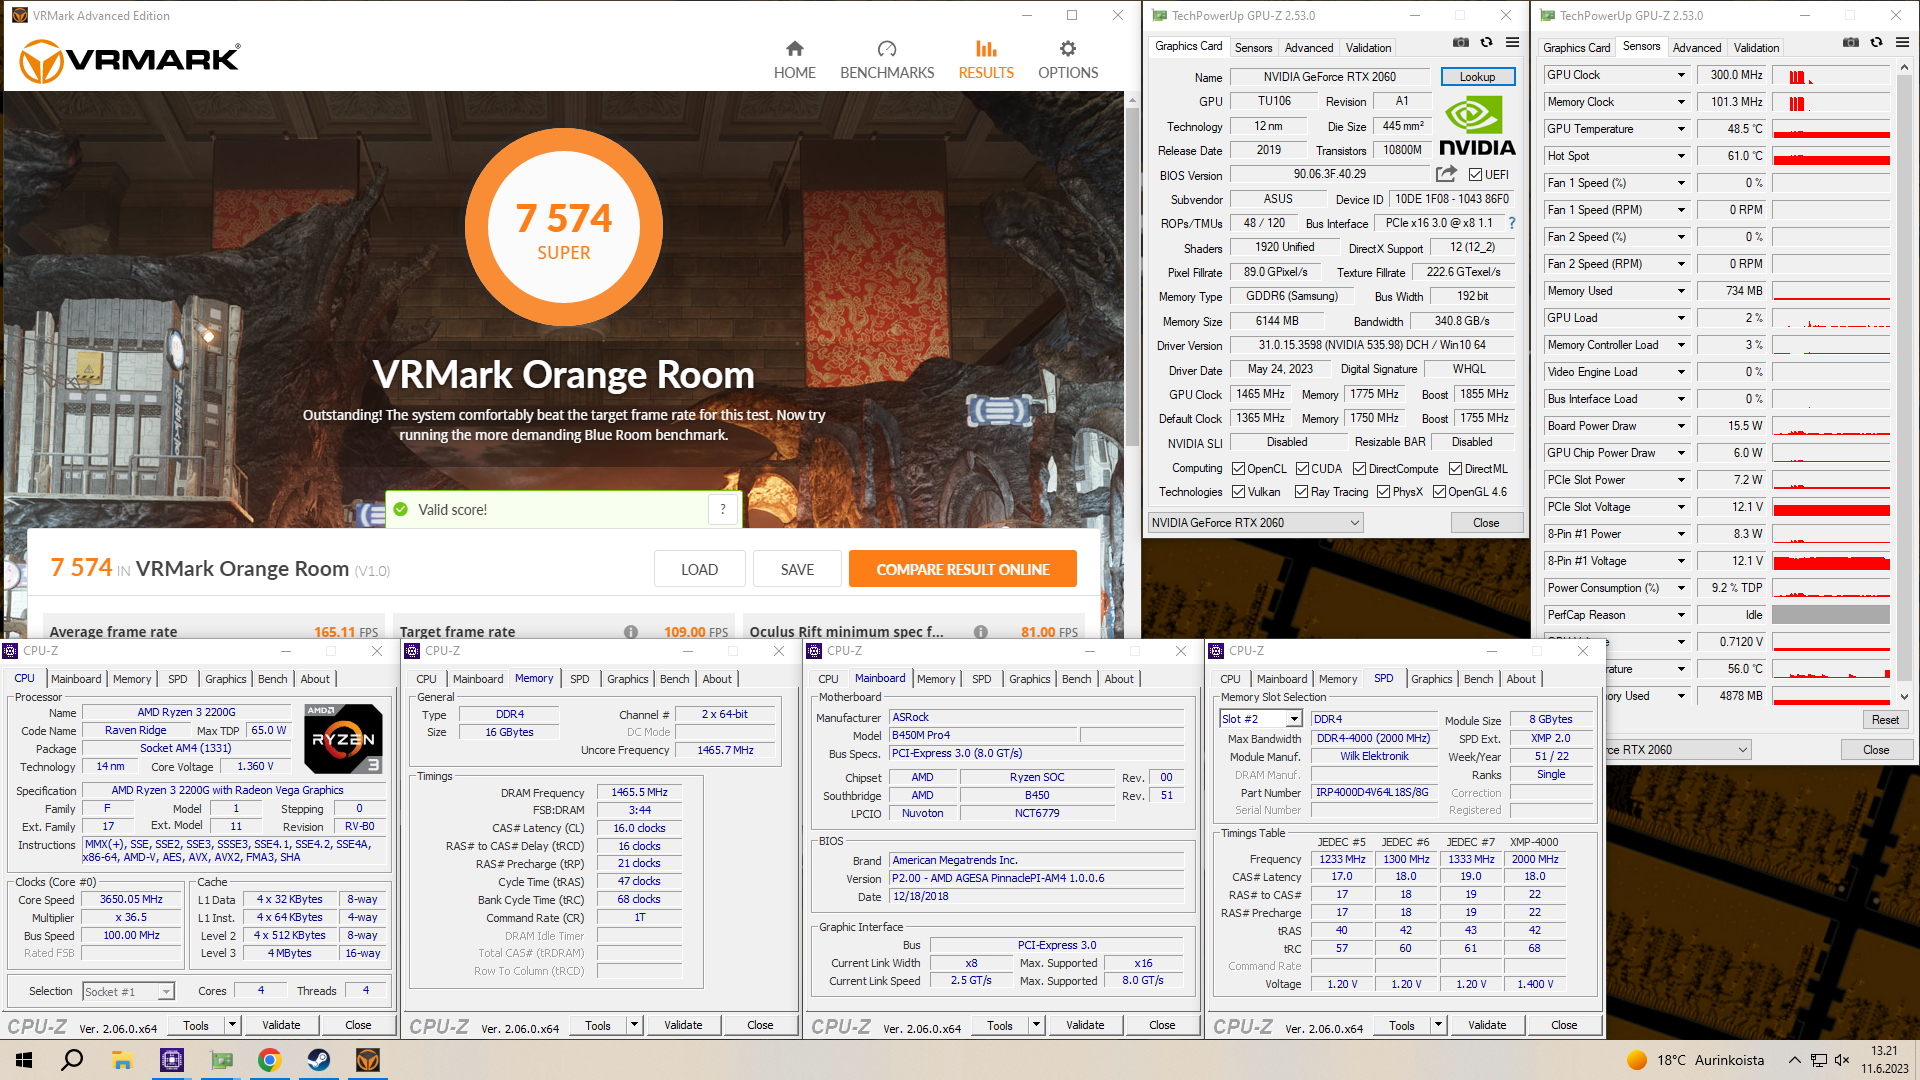Click LOAD button in VRMark
The width and height of the screenshot is (1920, 1080).
[x=699, y=569]
